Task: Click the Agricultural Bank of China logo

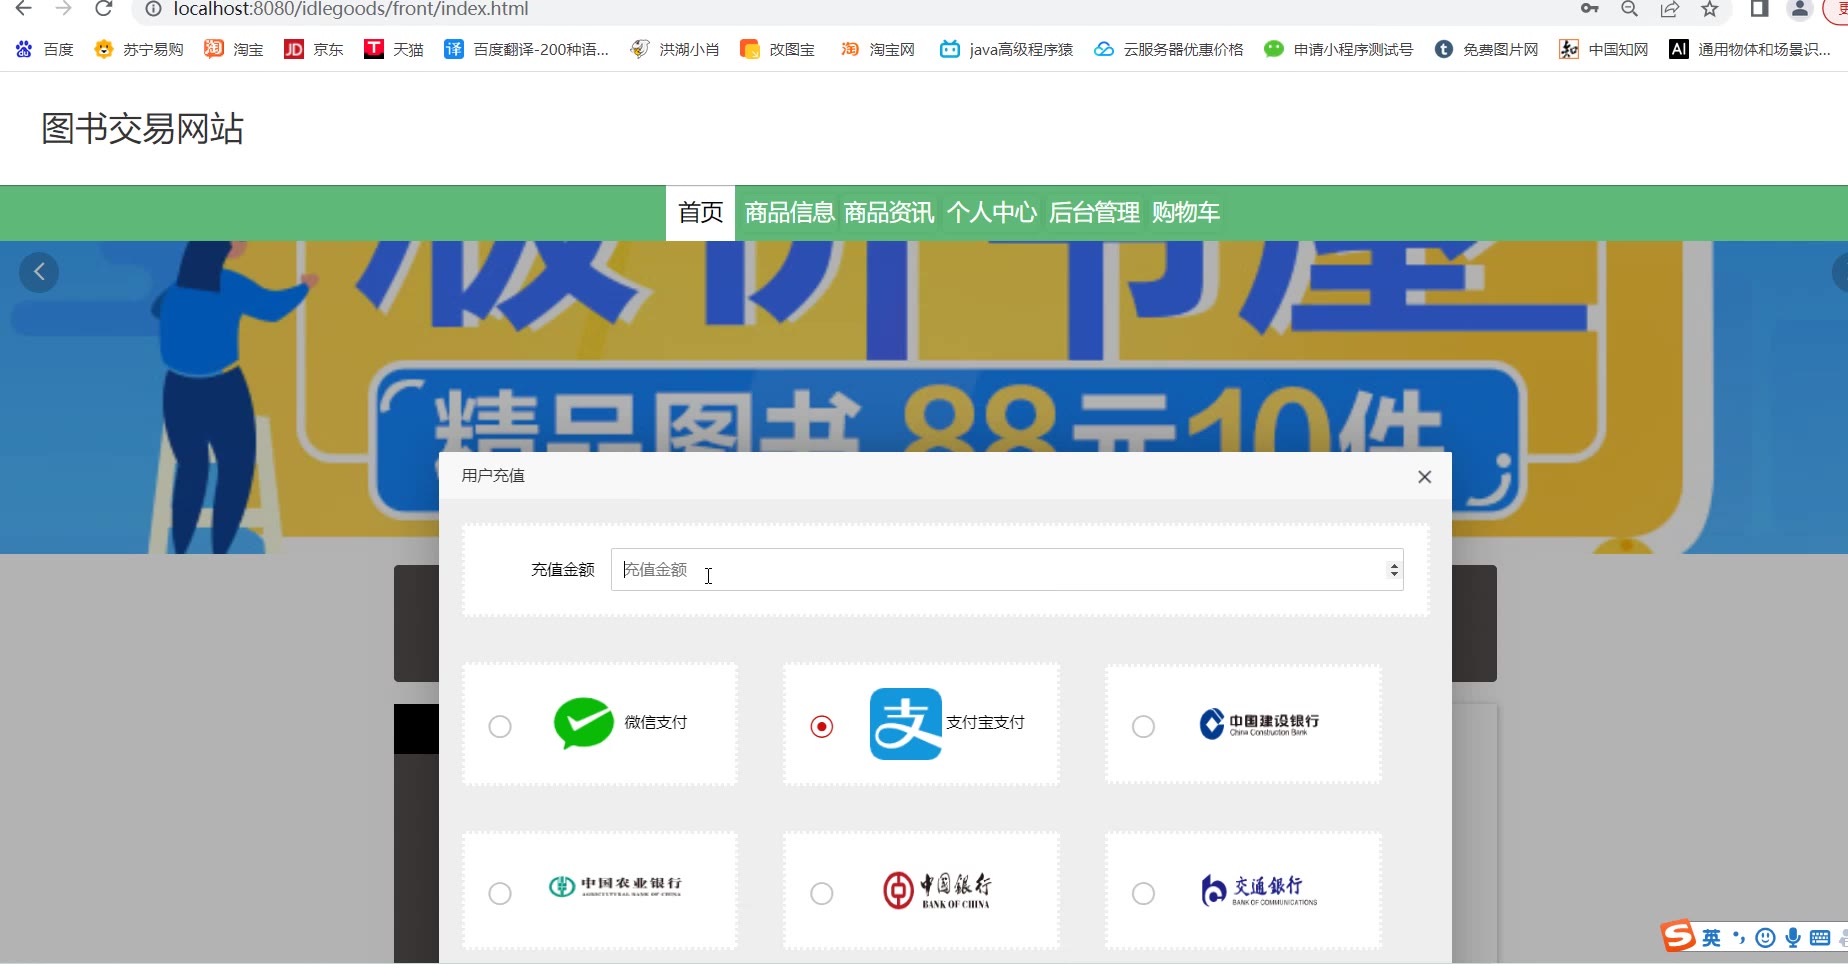Action: 615,886
